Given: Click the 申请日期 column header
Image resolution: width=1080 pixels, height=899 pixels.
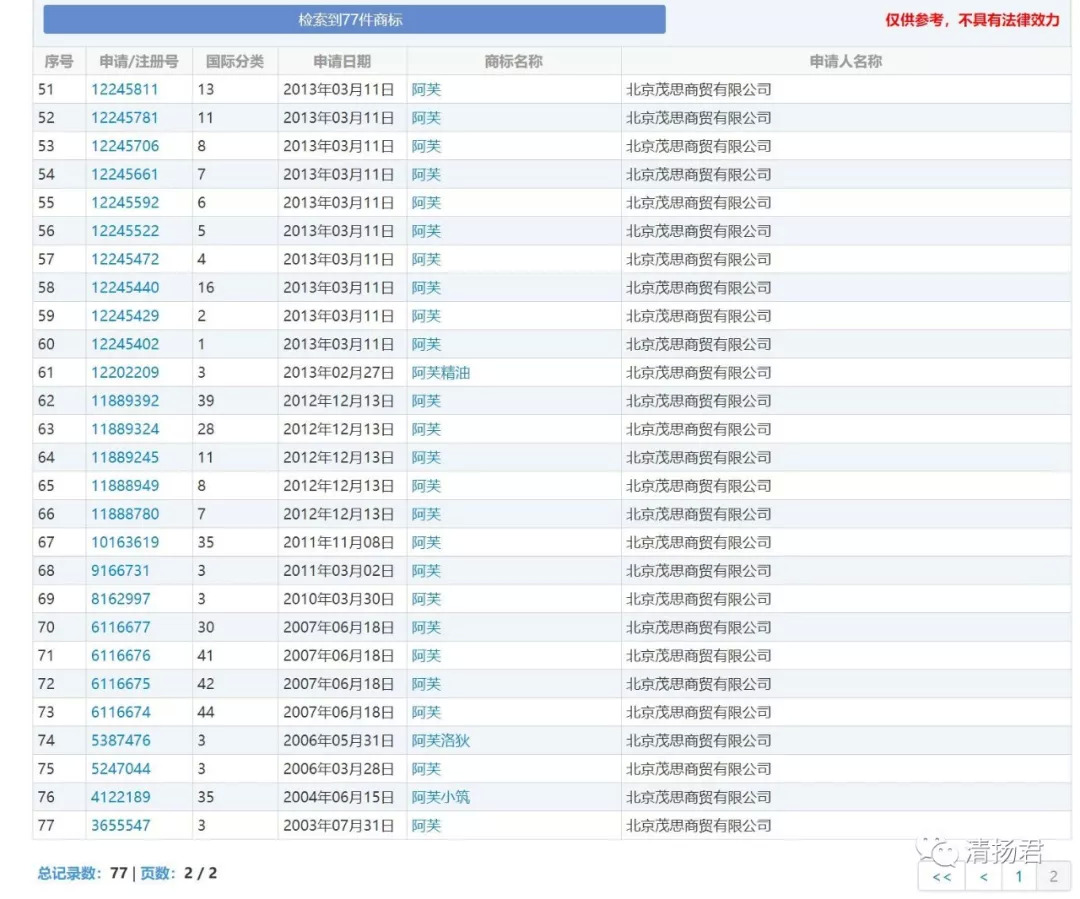Looking at the screenshot, I should [342, 61].
